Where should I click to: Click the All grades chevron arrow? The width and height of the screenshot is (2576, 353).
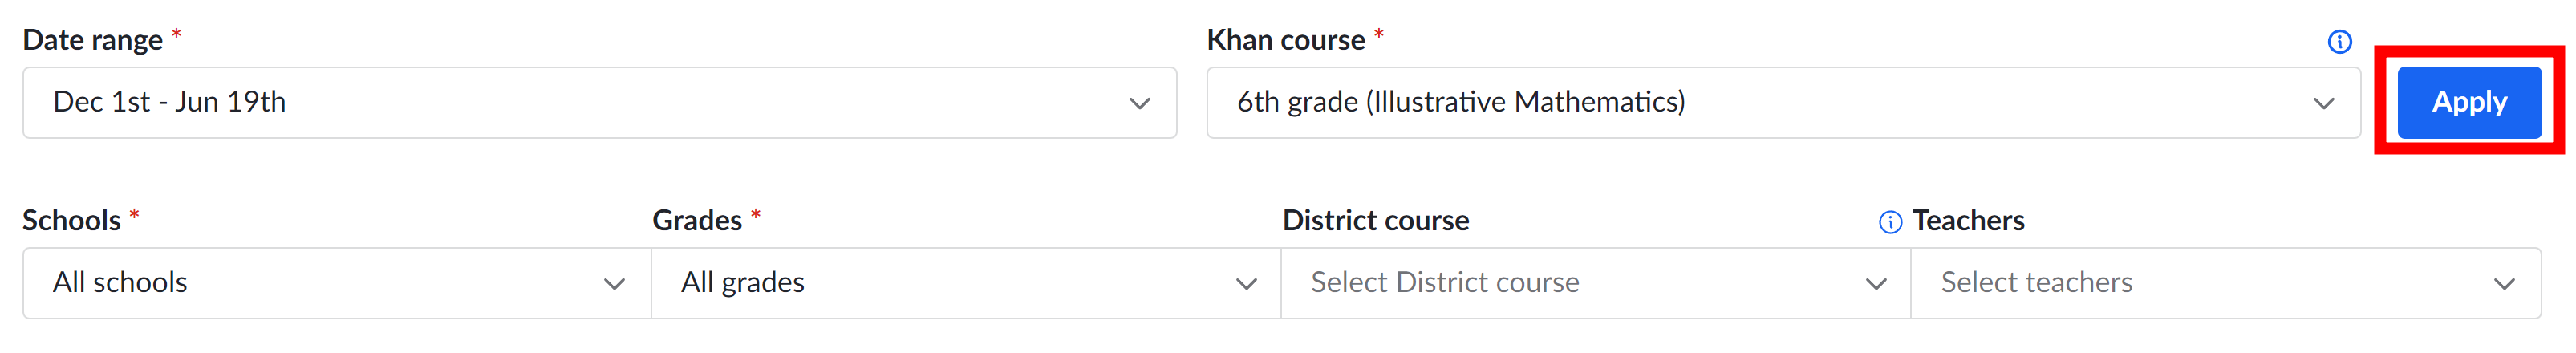click(1246, 284)
